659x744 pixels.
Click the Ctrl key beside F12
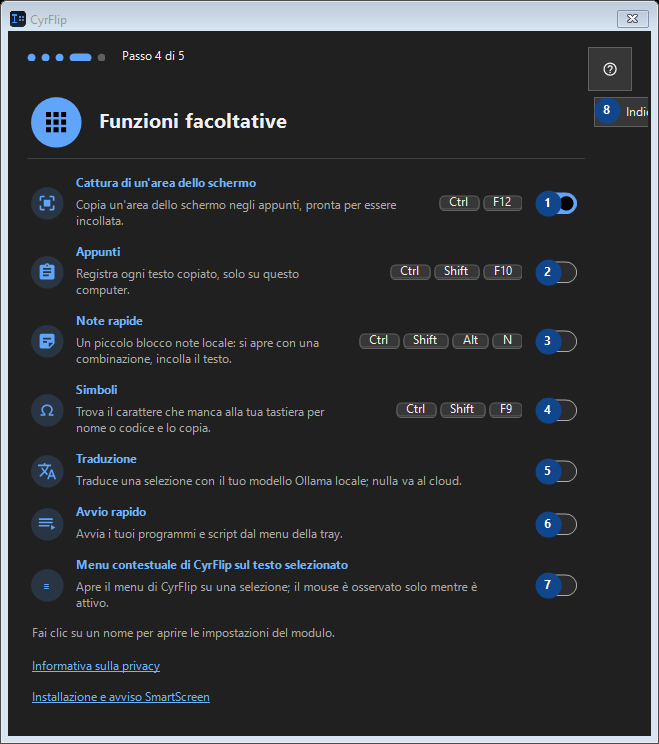coord(459,203)
